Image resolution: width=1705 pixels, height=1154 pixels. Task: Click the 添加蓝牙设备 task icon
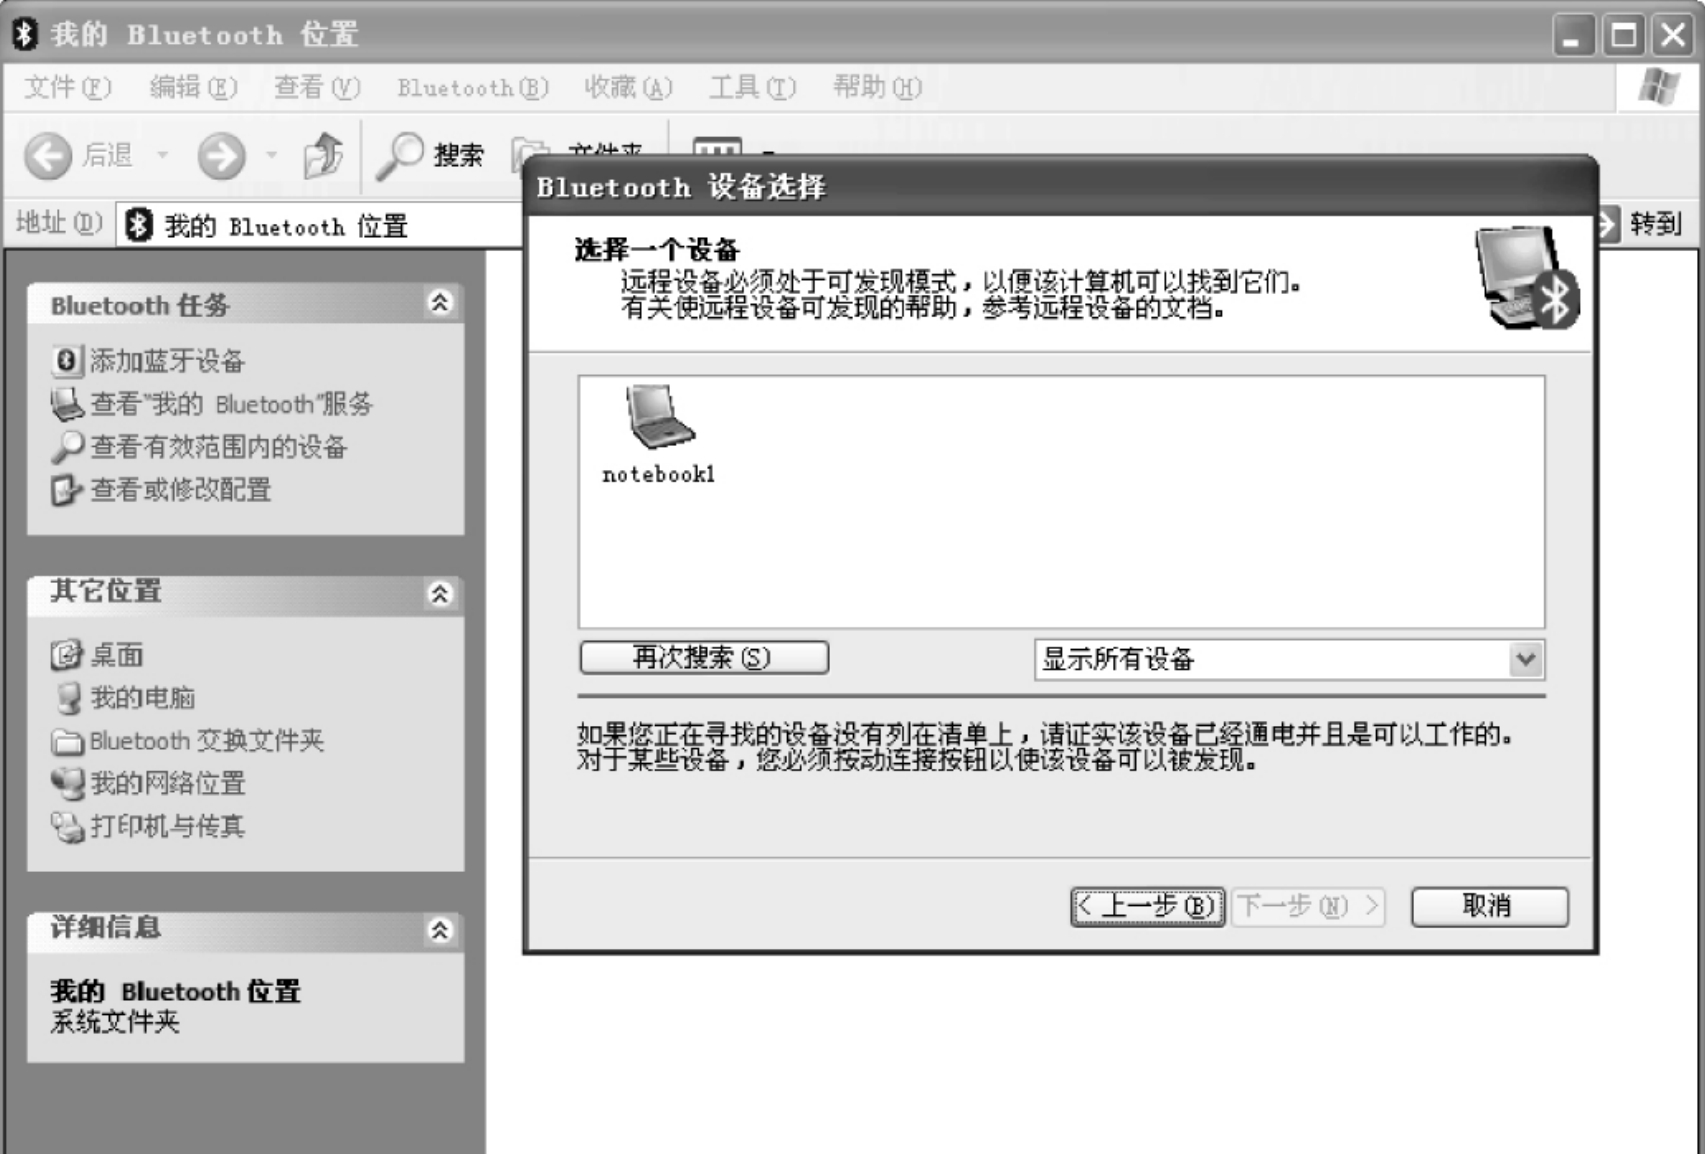pyautogui.click(x=66, y=360)
